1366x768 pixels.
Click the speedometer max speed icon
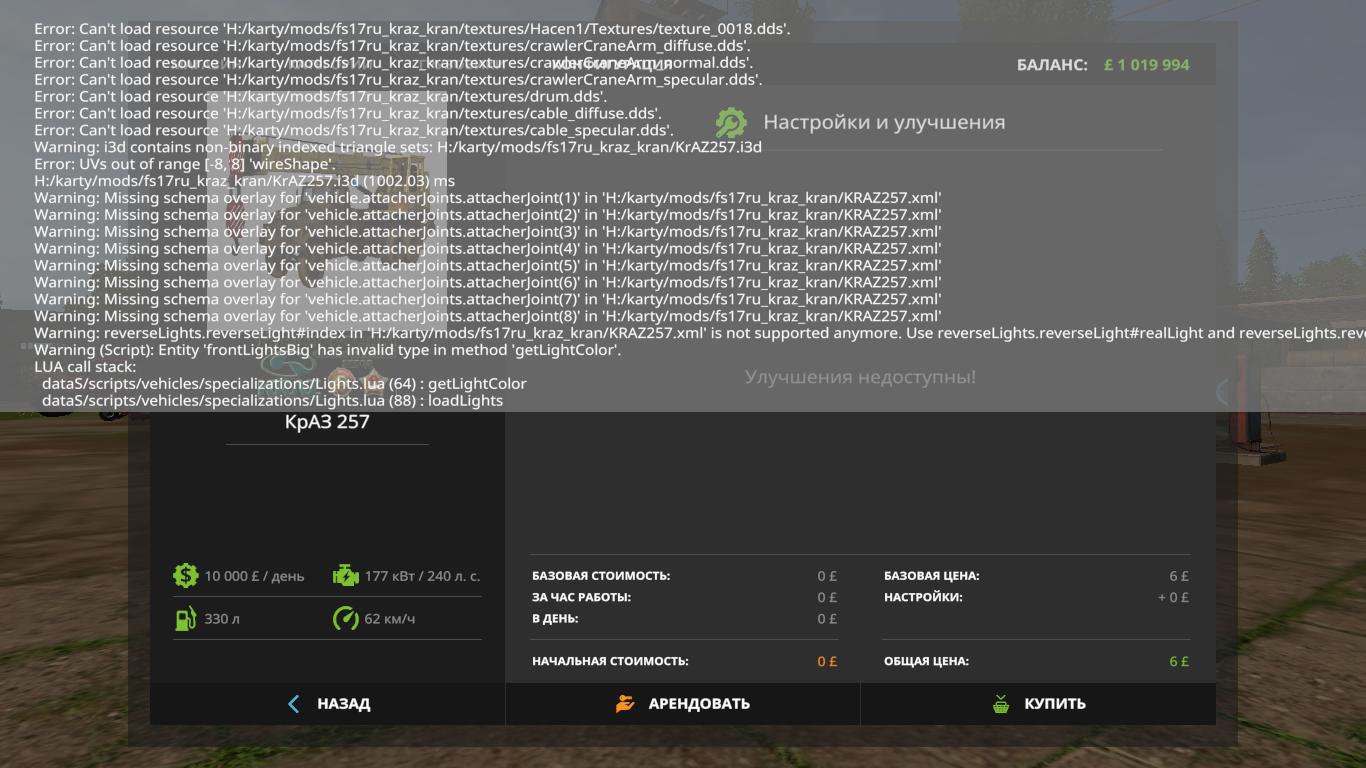tap(345, 618)
